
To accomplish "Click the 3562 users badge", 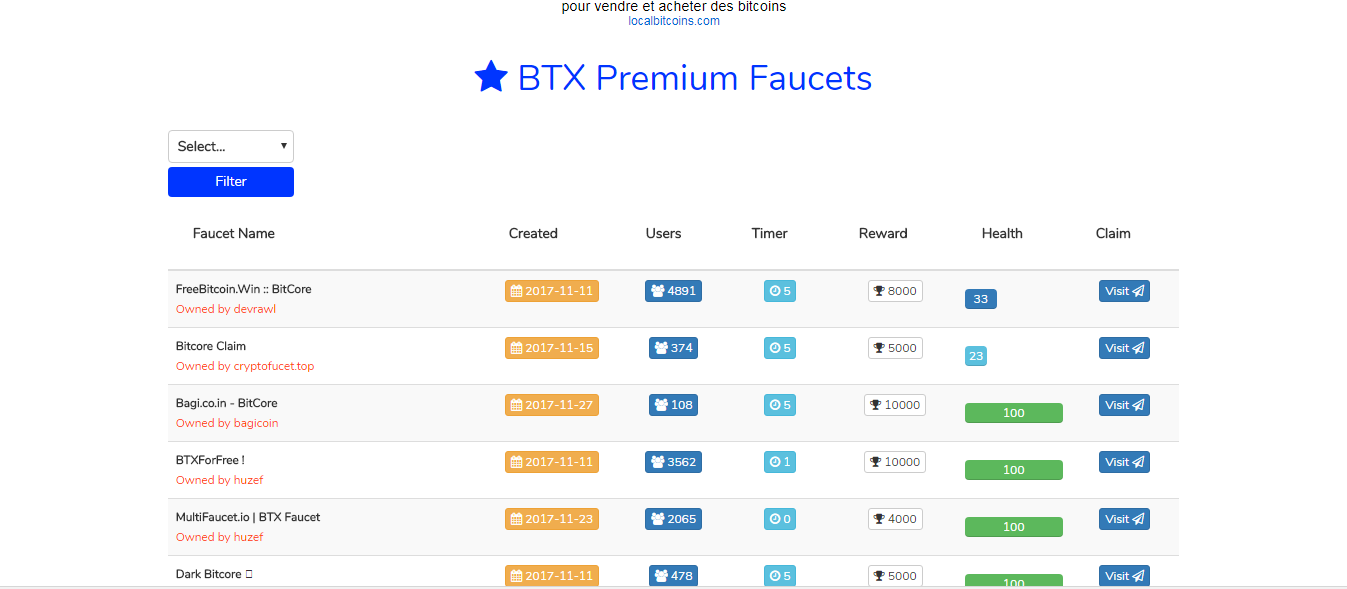I will coord(673,462).
